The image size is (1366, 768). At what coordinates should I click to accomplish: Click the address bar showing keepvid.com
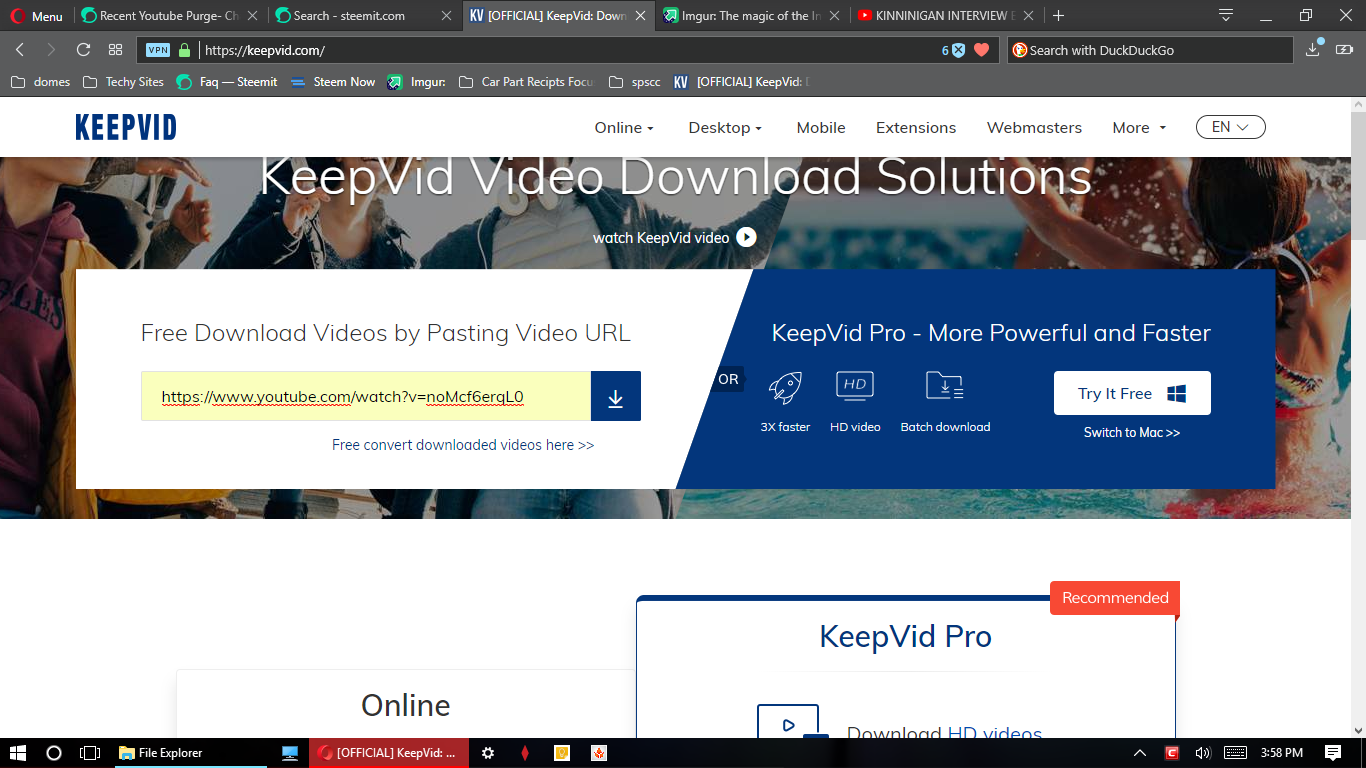[570, 50]
